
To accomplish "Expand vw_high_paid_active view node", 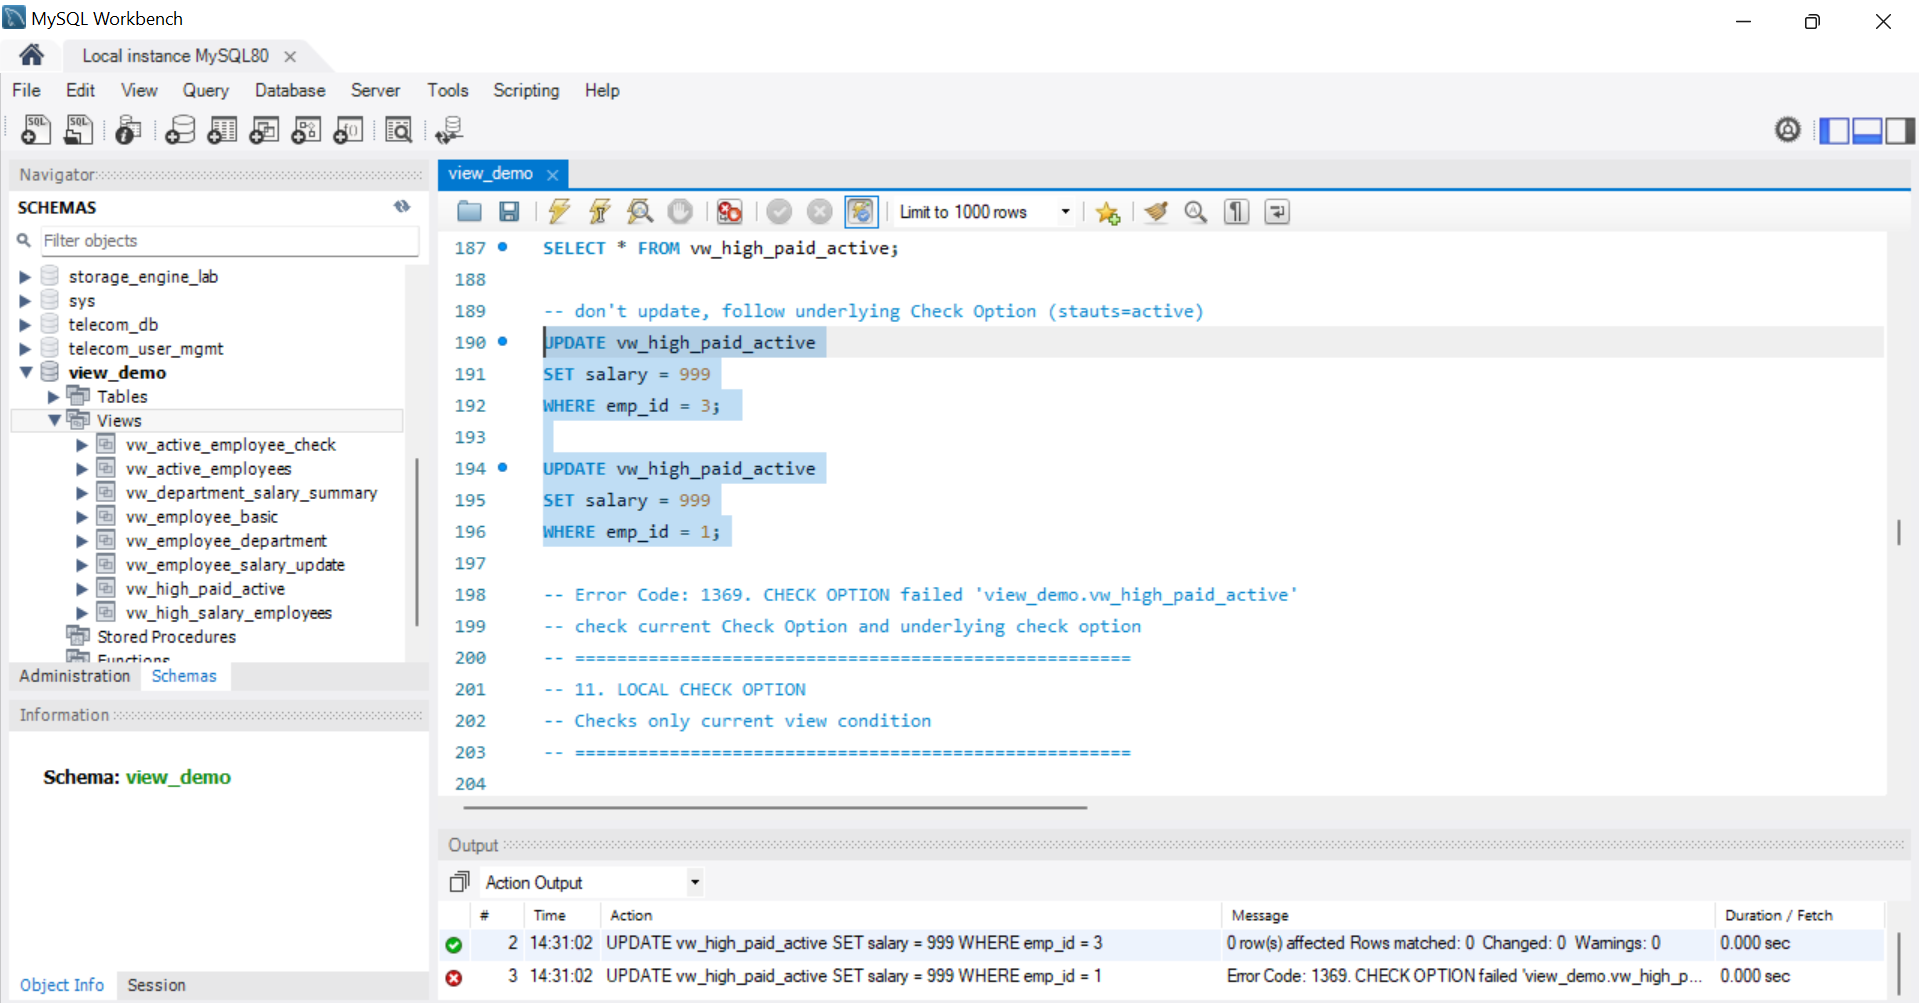I will tap(82, 589).
